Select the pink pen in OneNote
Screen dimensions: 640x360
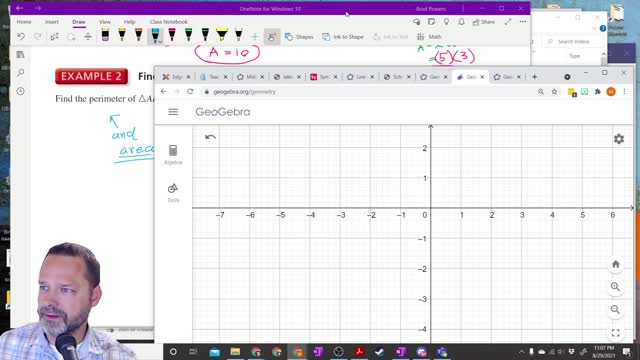[x=172, y=36]
